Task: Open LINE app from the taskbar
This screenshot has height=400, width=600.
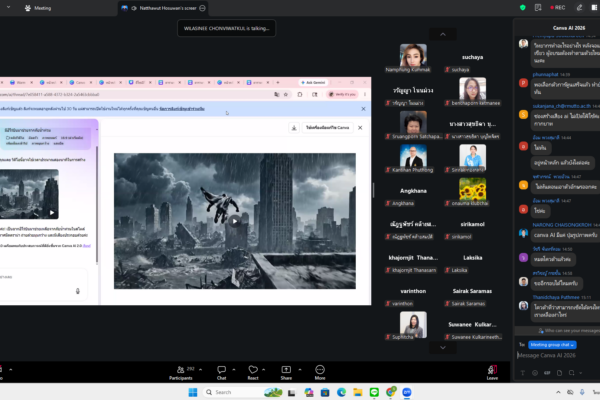Action: pyautogui.click(x=374, y=392)
